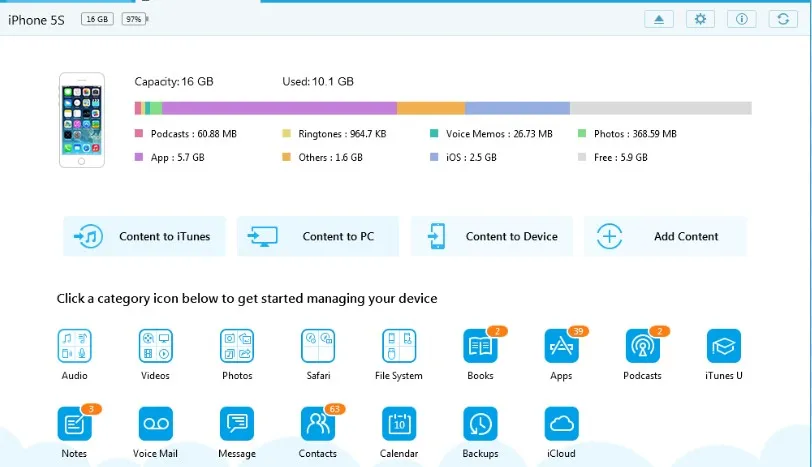
Task: Click the Content to Device button
Action: 492,236
